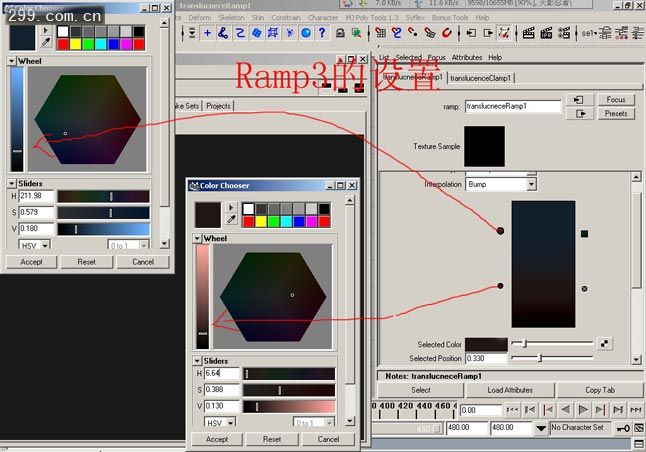The height and width of the screenshot is (452, 646).
Task: Toggle the dynamics selection mask icon
Action: 290,33
